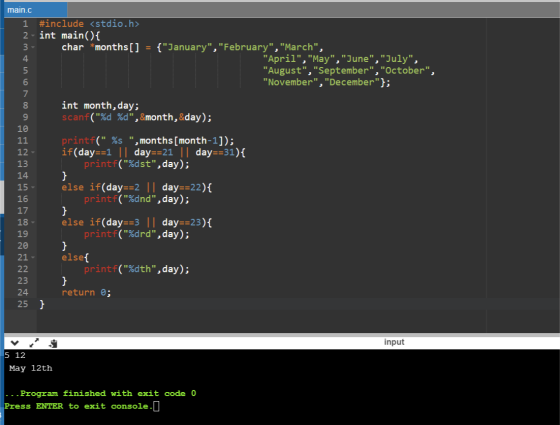The image size is (560, 425).
Task: Fold main function at line 2
Action: [33, 36]
